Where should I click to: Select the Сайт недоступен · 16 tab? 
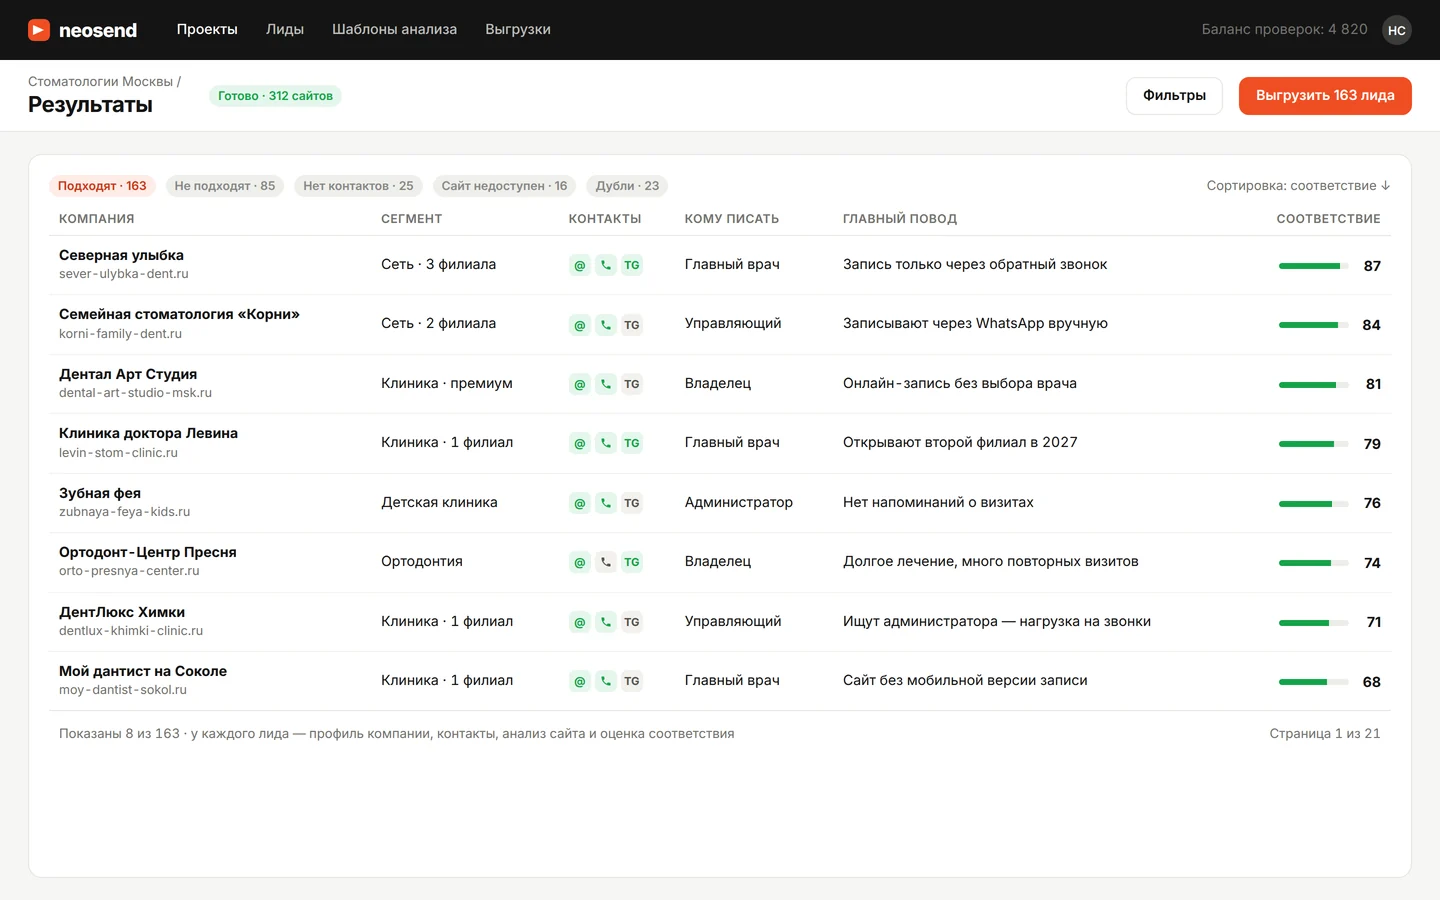point(504,186)
